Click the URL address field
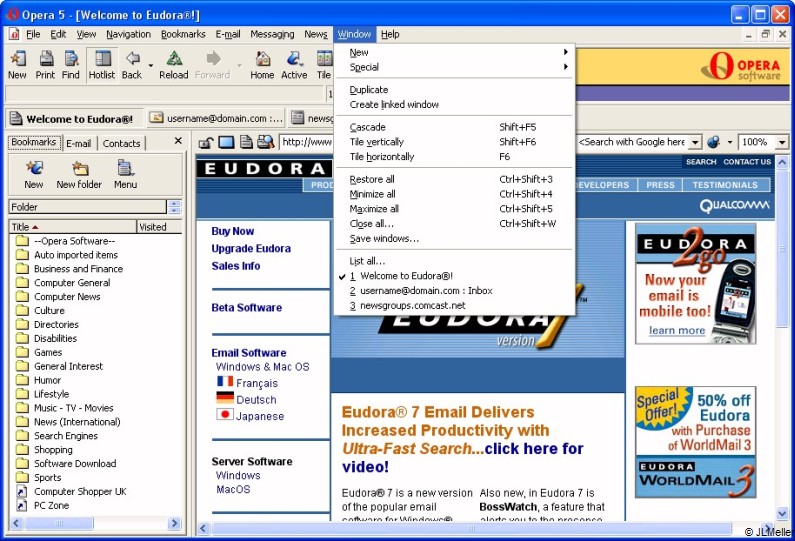Image resolution: width=795 pixels, height=541 pixels. pos(306,142)
